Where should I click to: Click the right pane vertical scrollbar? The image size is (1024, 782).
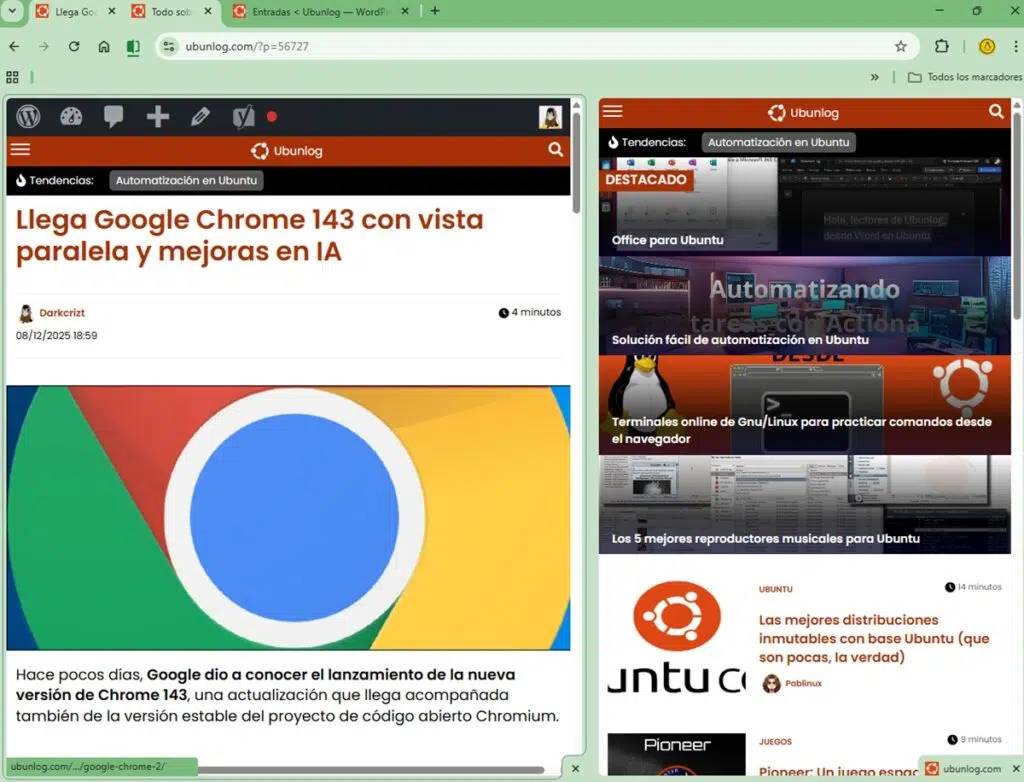point(1017,216)
